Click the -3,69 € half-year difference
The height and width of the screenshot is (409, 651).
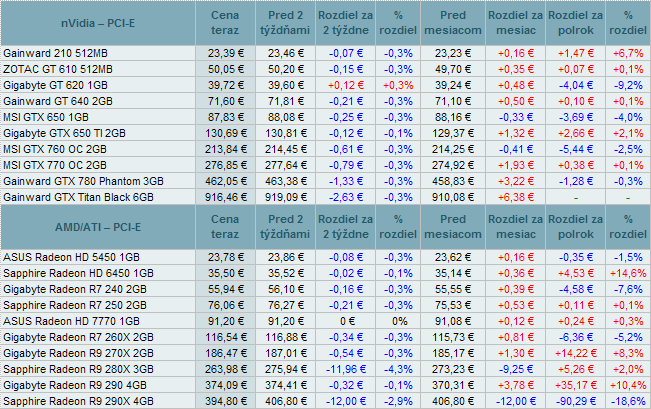(x=575, y=118)
